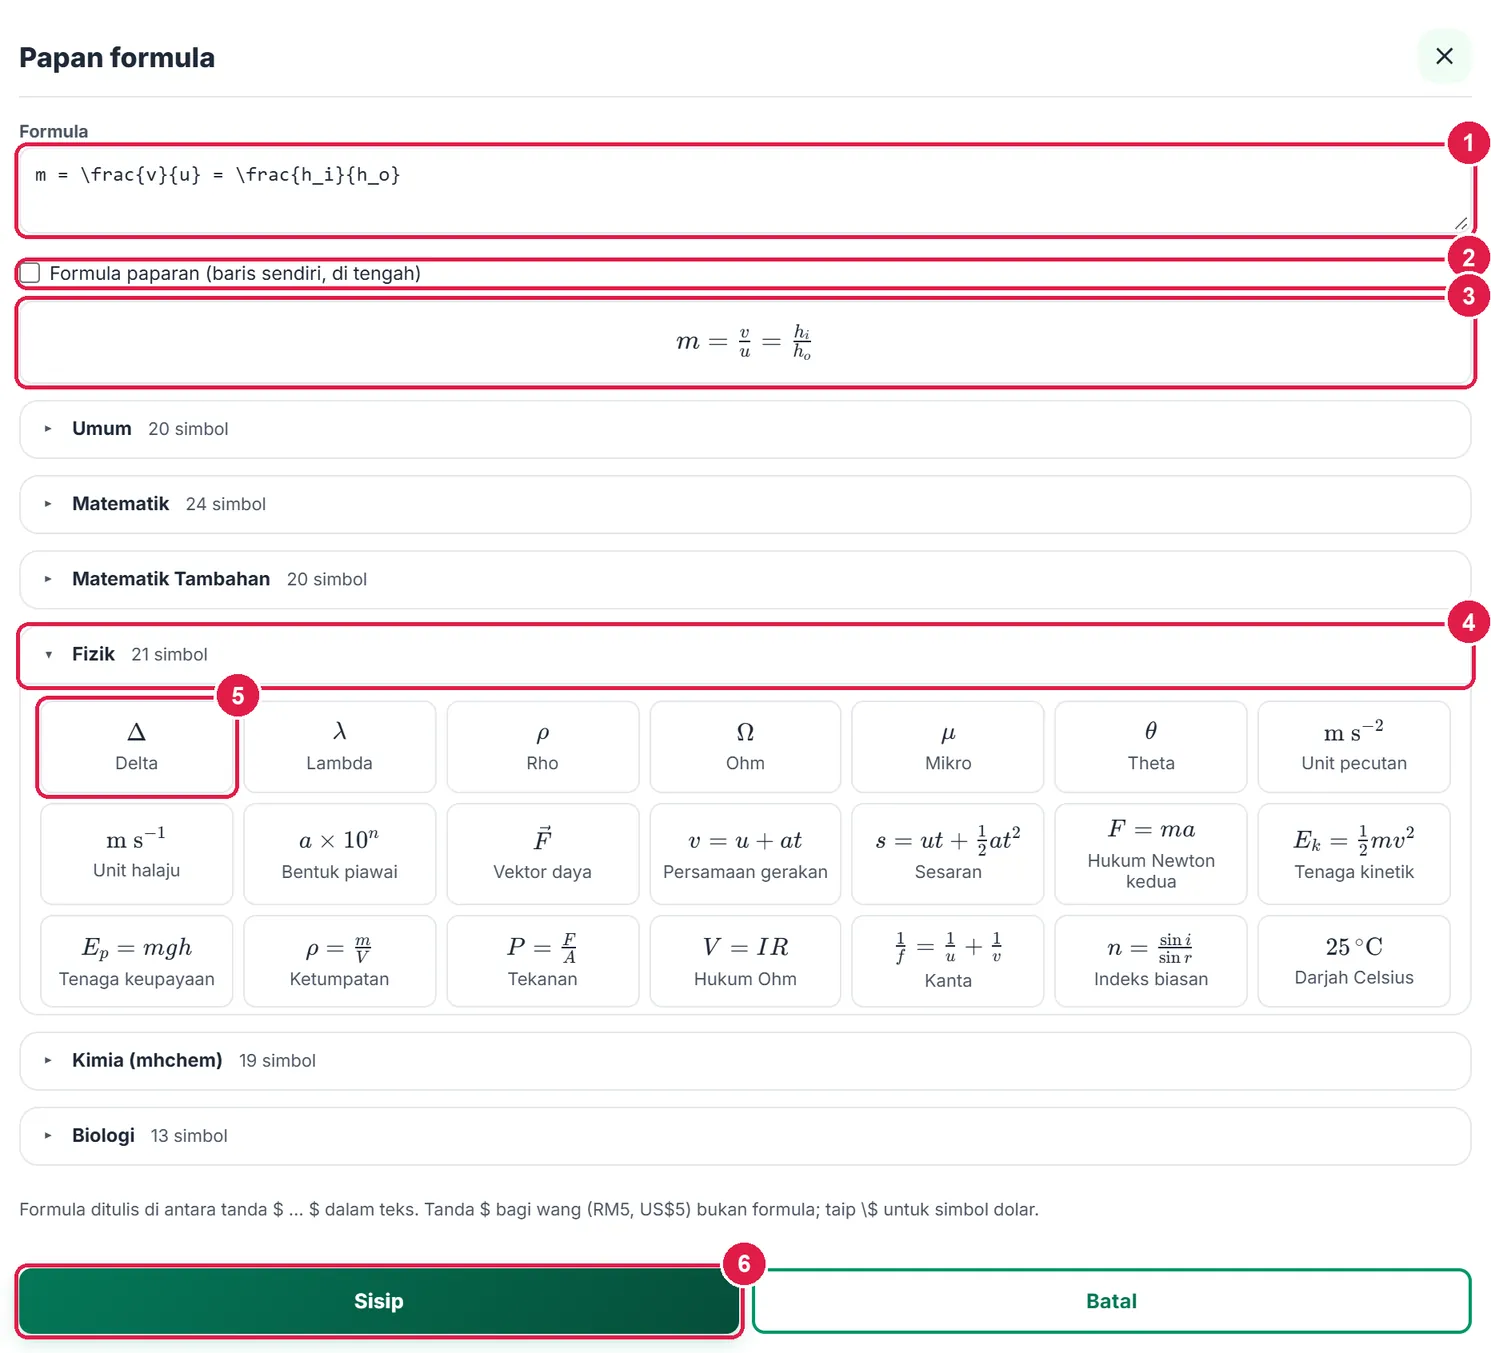Insert the Vektor daya symbol
This screenshot has width=1491, height=1353.
click(x=542, y=854)
